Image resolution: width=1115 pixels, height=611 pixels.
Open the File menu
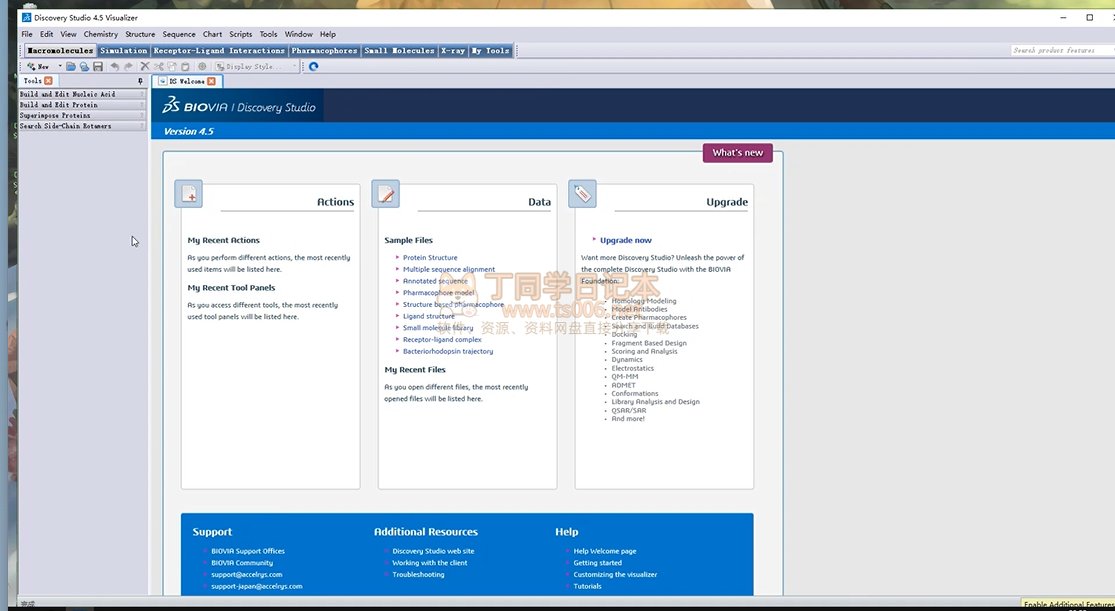pyautogui.click(x=27, y=34)
